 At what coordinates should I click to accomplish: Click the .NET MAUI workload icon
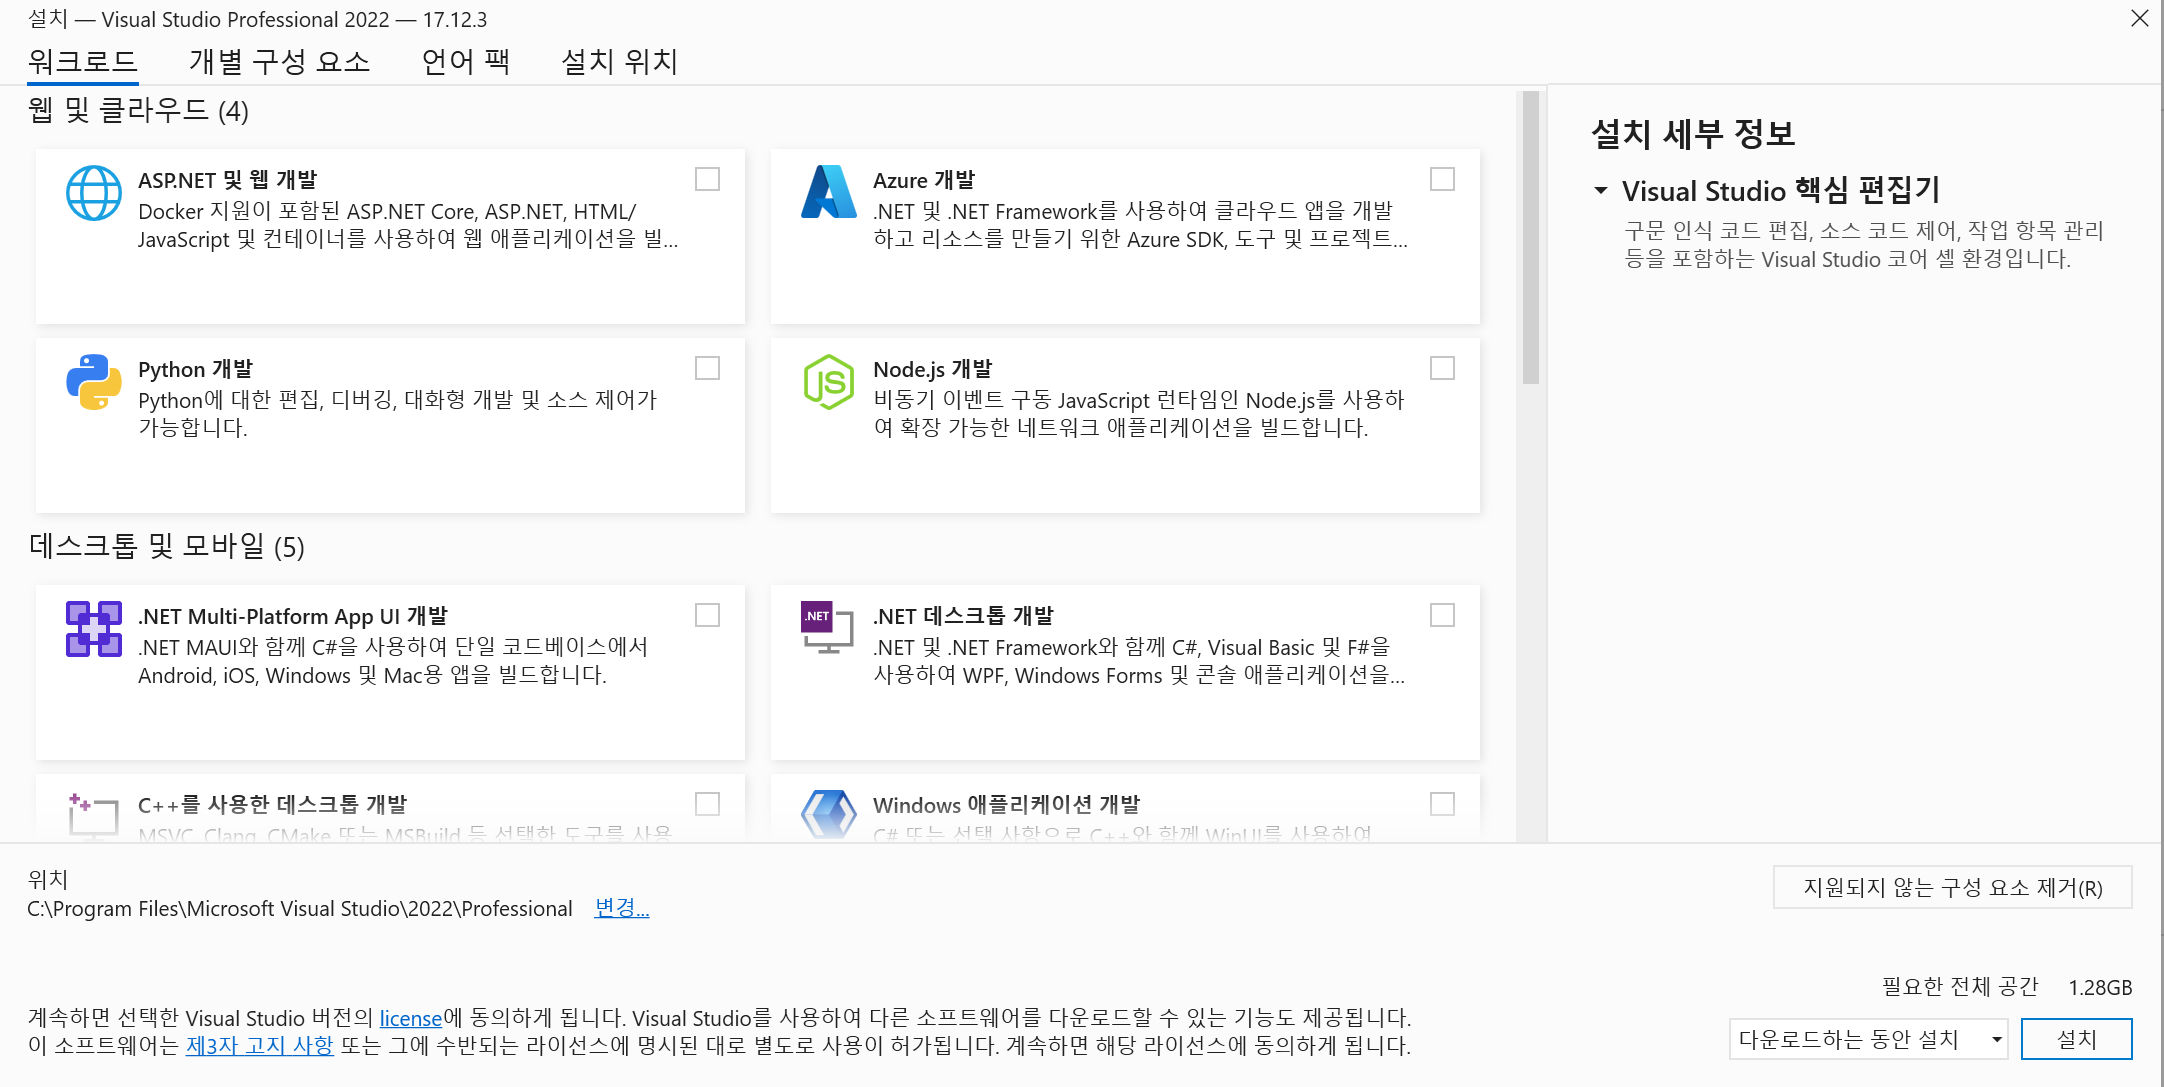pos(94,629)
